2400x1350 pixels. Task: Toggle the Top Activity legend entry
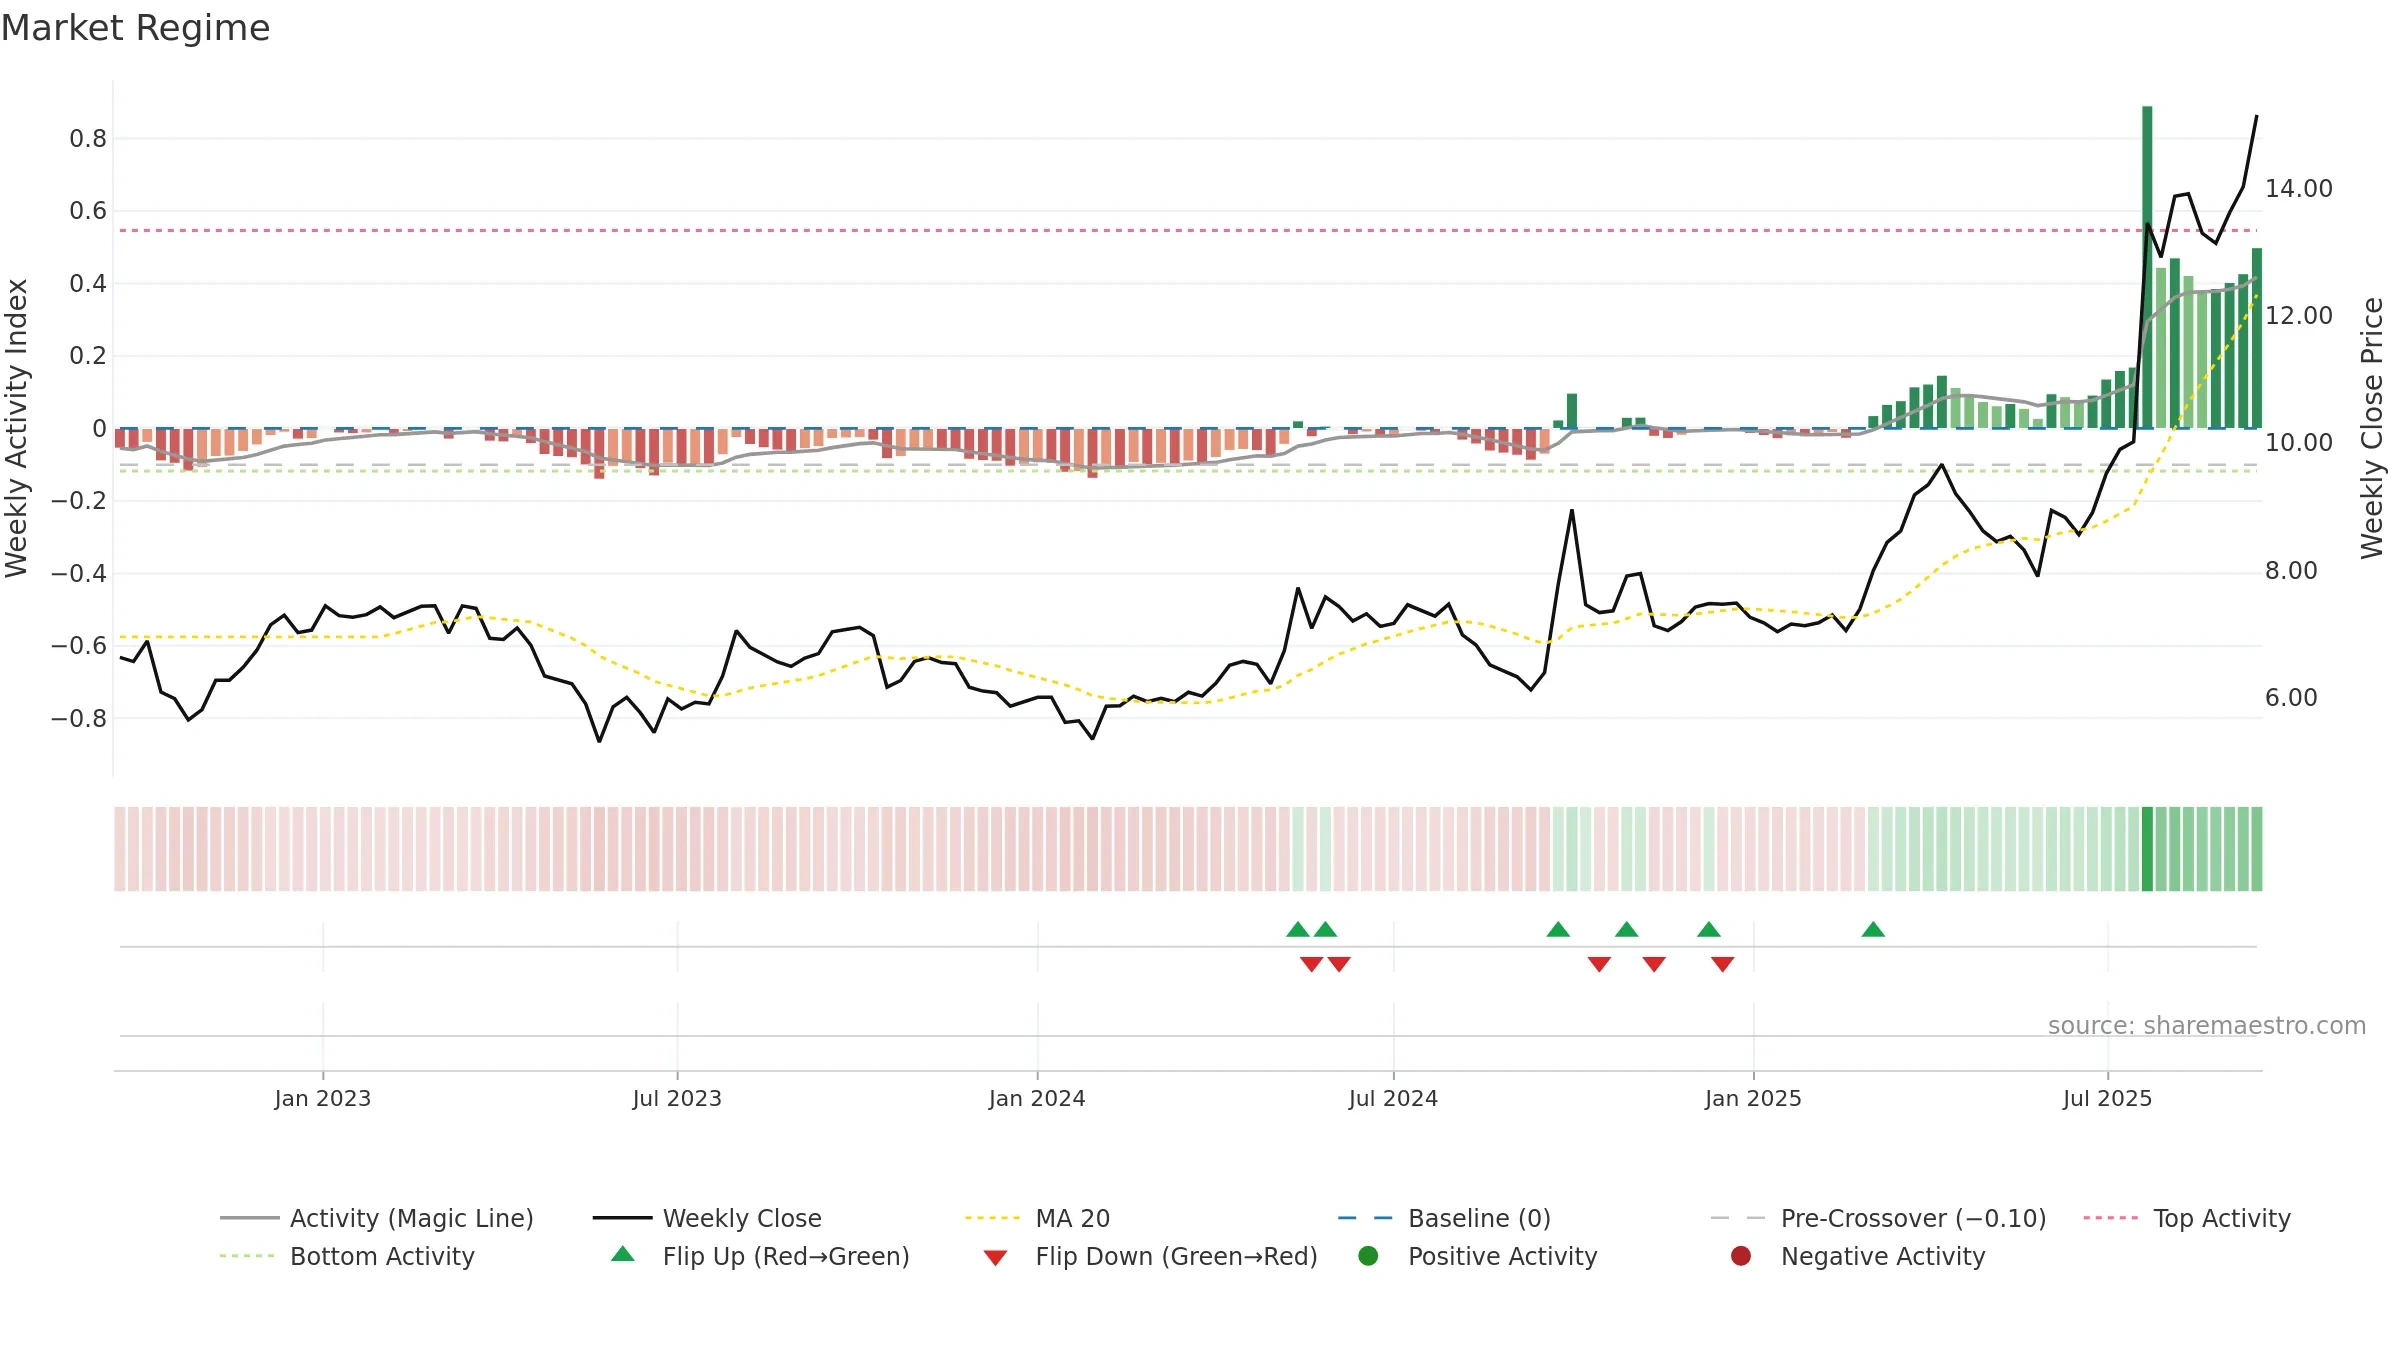[2187, 1218]
